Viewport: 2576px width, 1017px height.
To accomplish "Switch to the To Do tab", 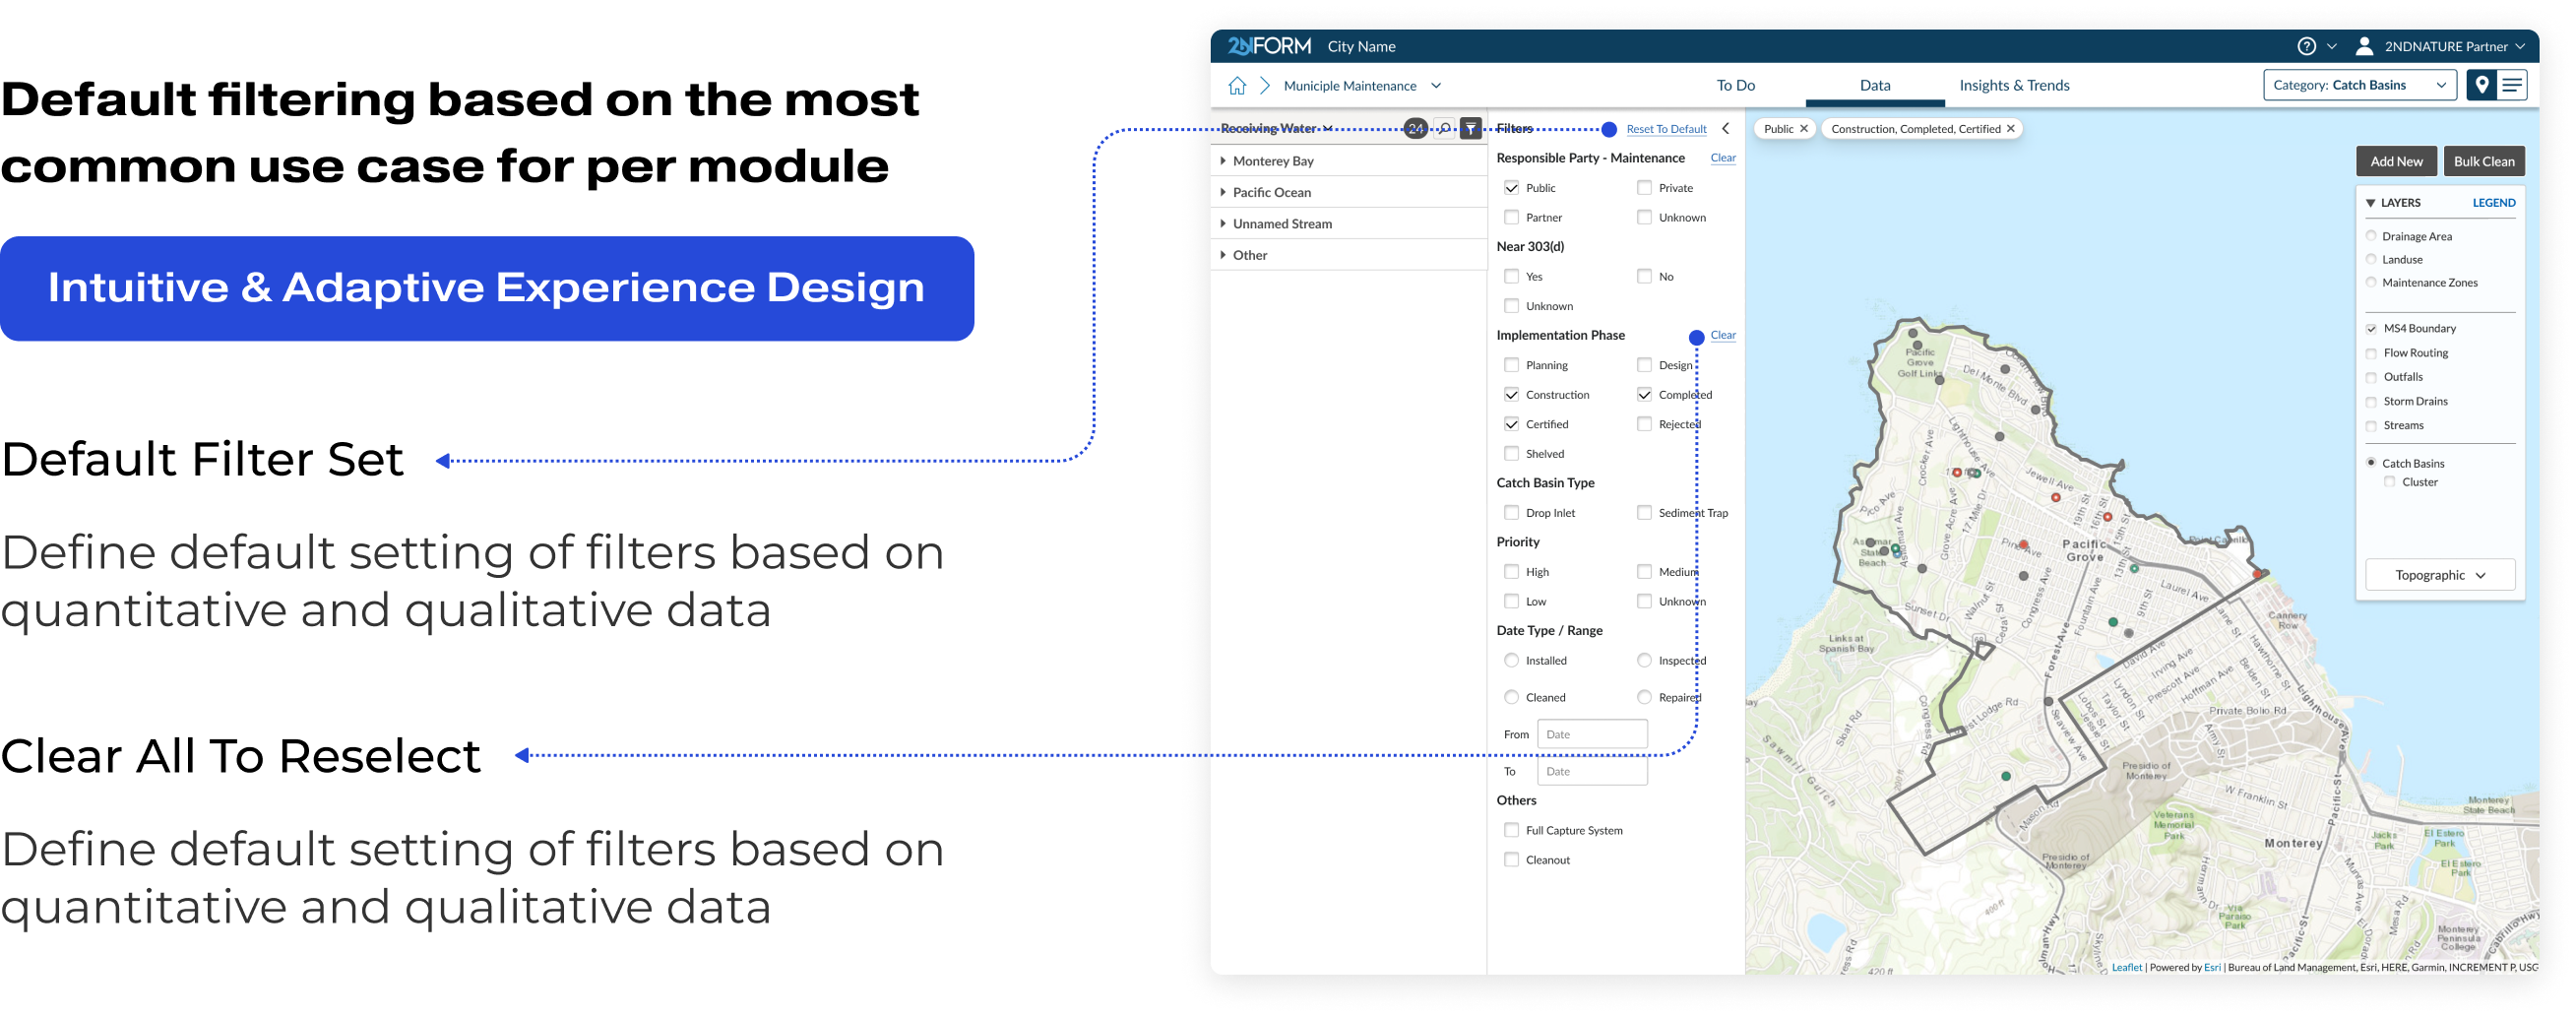I will click(1735, 86).
